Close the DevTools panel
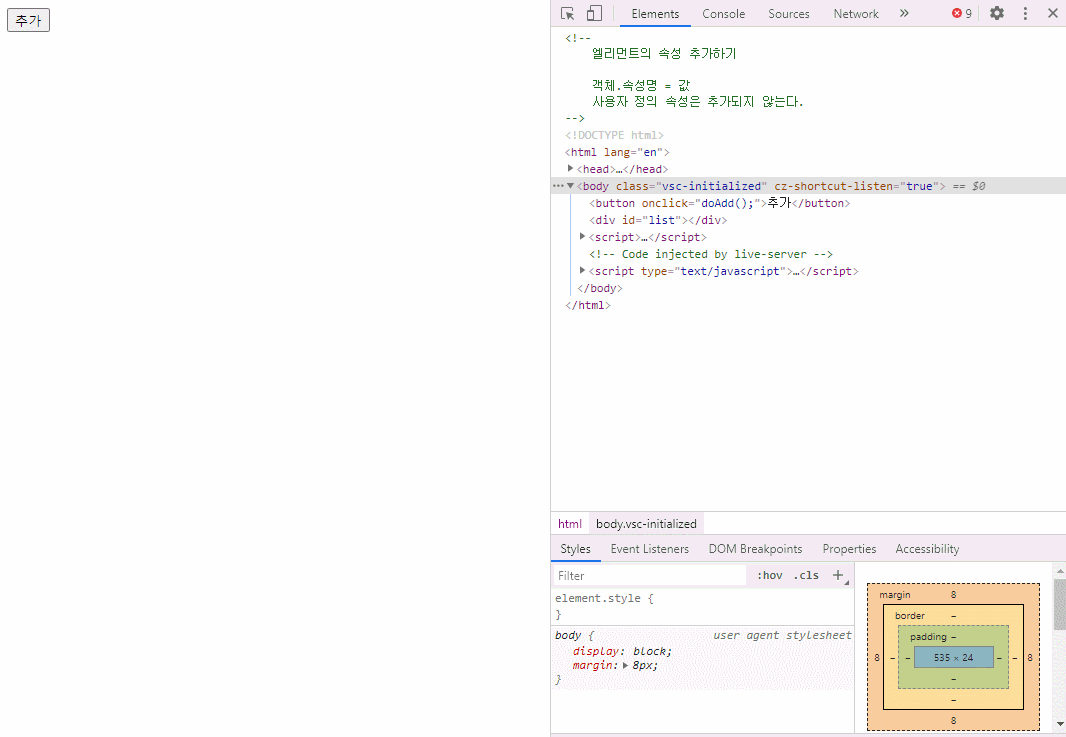Image resolution: width=1066 pixels, height=737 pixels. pos(1052,13)
